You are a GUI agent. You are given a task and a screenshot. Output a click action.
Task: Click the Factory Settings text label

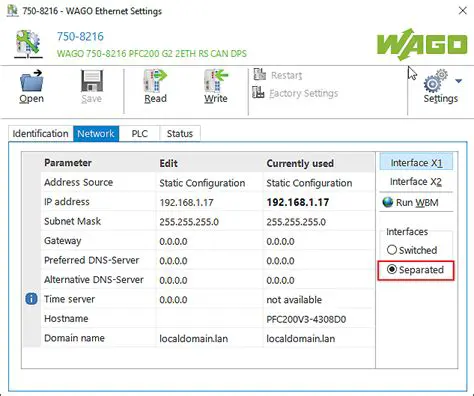[304, 93]
